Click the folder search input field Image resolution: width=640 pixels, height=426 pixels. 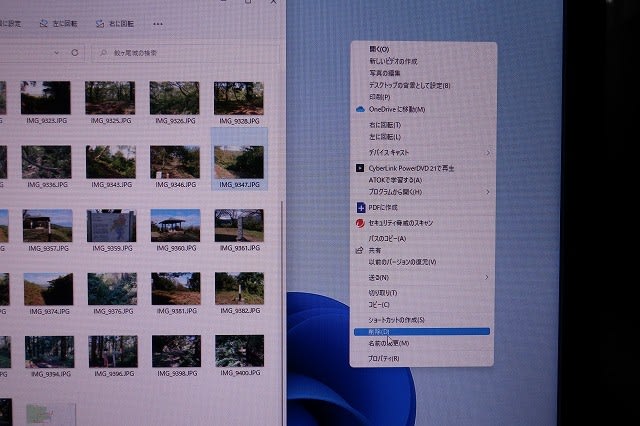coord(180,52)
